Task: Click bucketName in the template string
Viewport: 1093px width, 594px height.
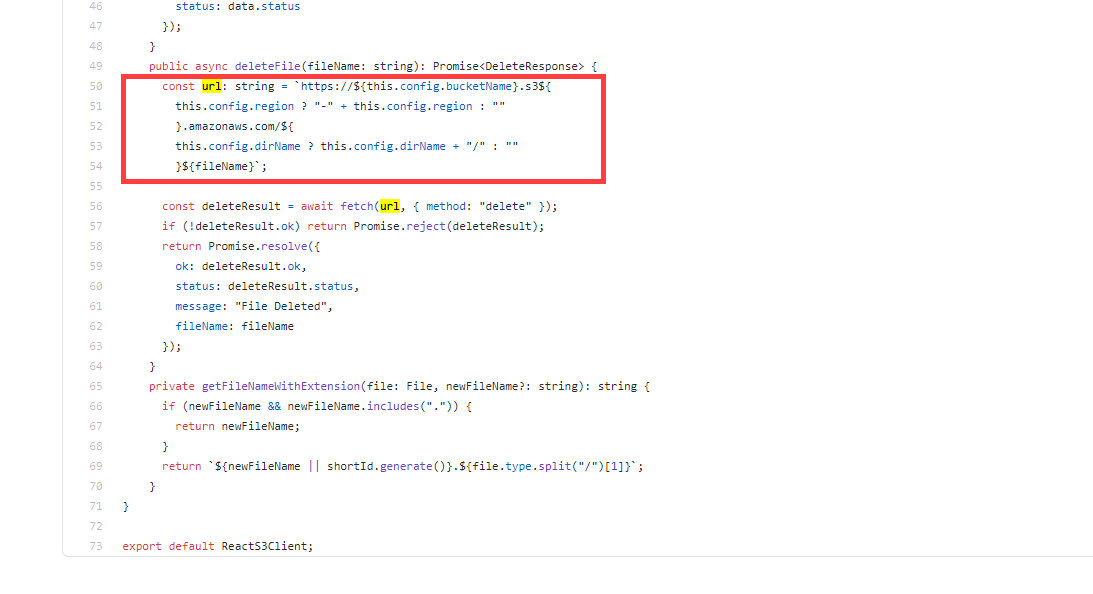Action: [479, 86]
